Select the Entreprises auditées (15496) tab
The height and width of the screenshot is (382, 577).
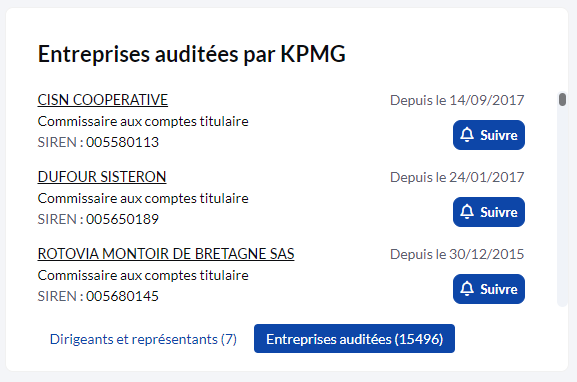(x=354, y=339)
